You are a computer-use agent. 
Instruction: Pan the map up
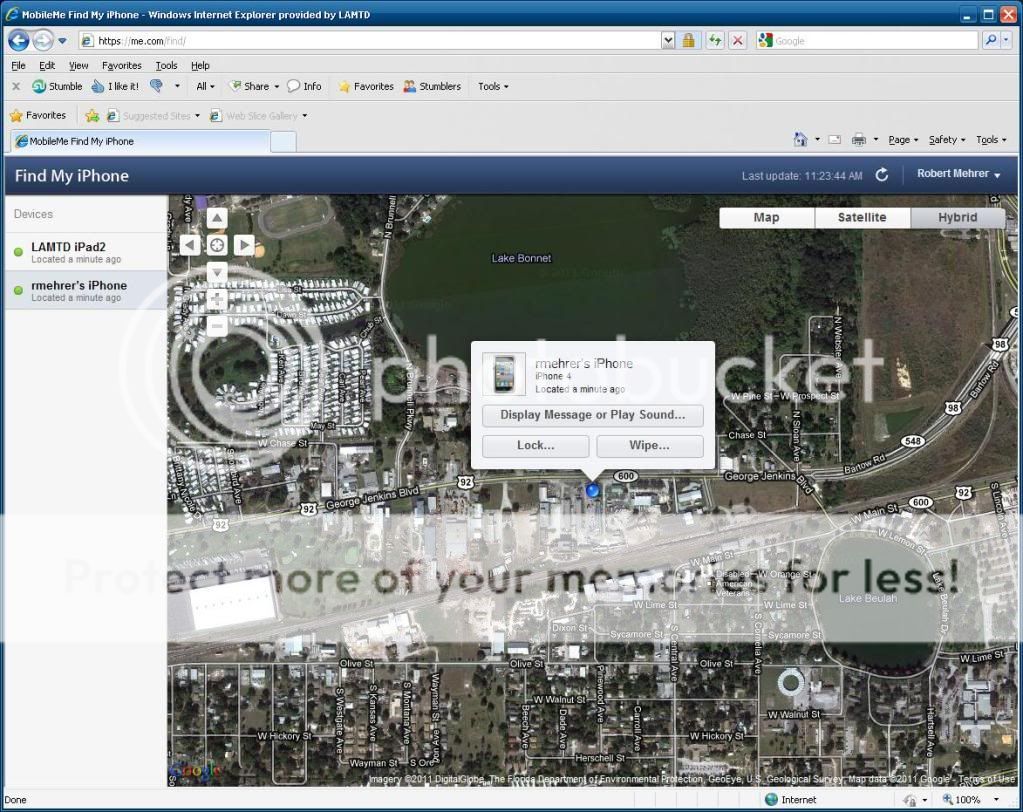click(217, 218)
